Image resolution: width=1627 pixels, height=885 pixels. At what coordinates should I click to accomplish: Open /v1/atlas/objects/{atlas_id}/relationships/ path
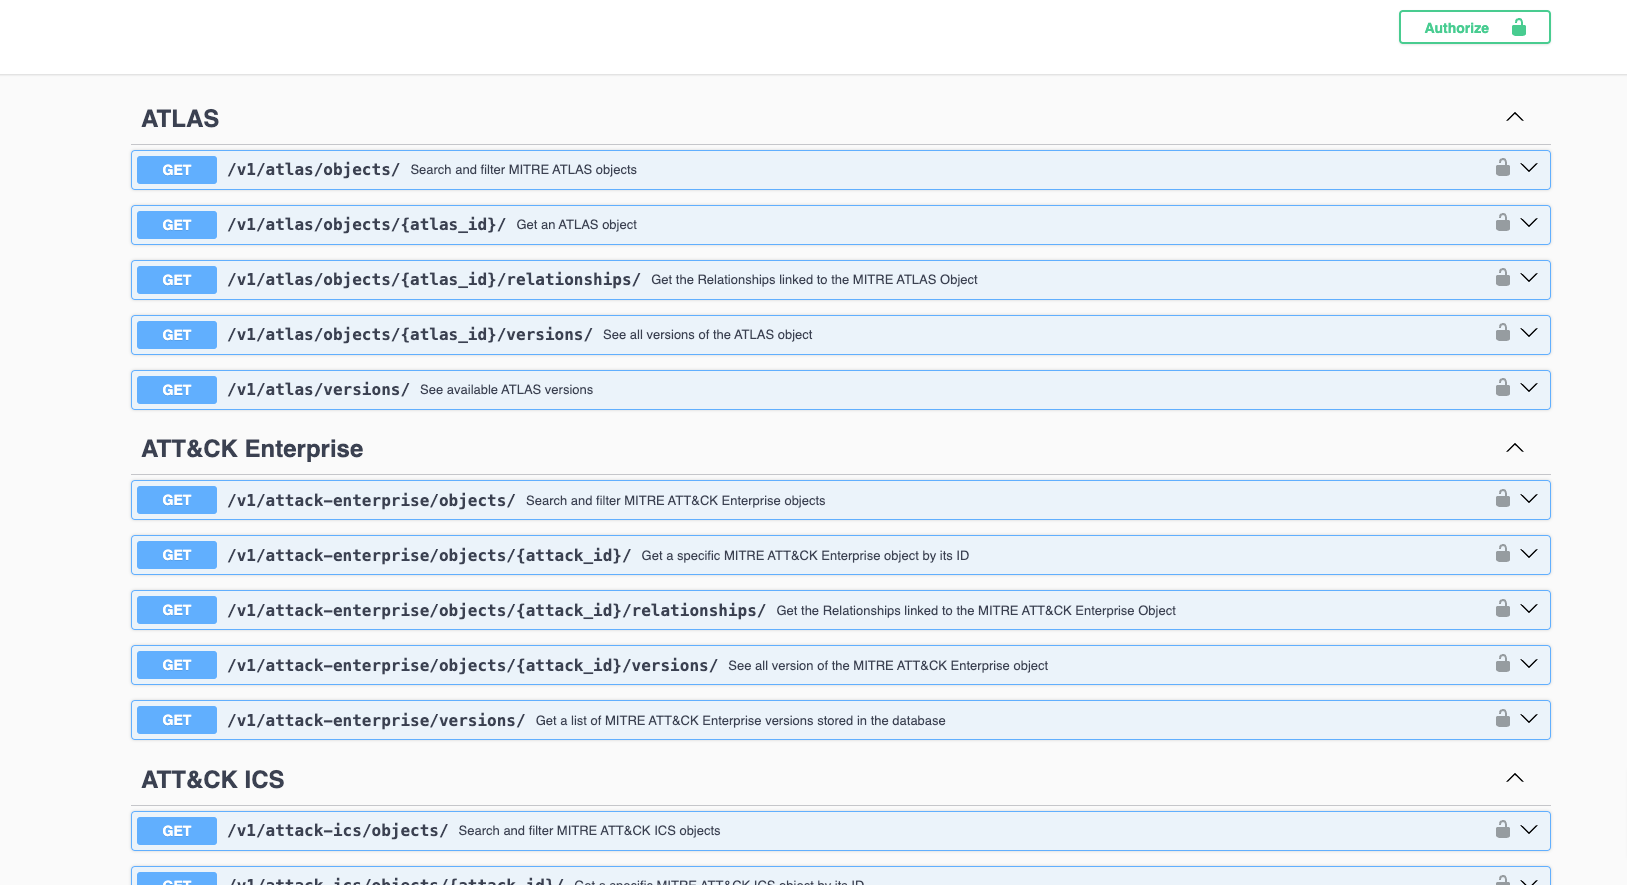pyautogui.click(x=434, y=280)
